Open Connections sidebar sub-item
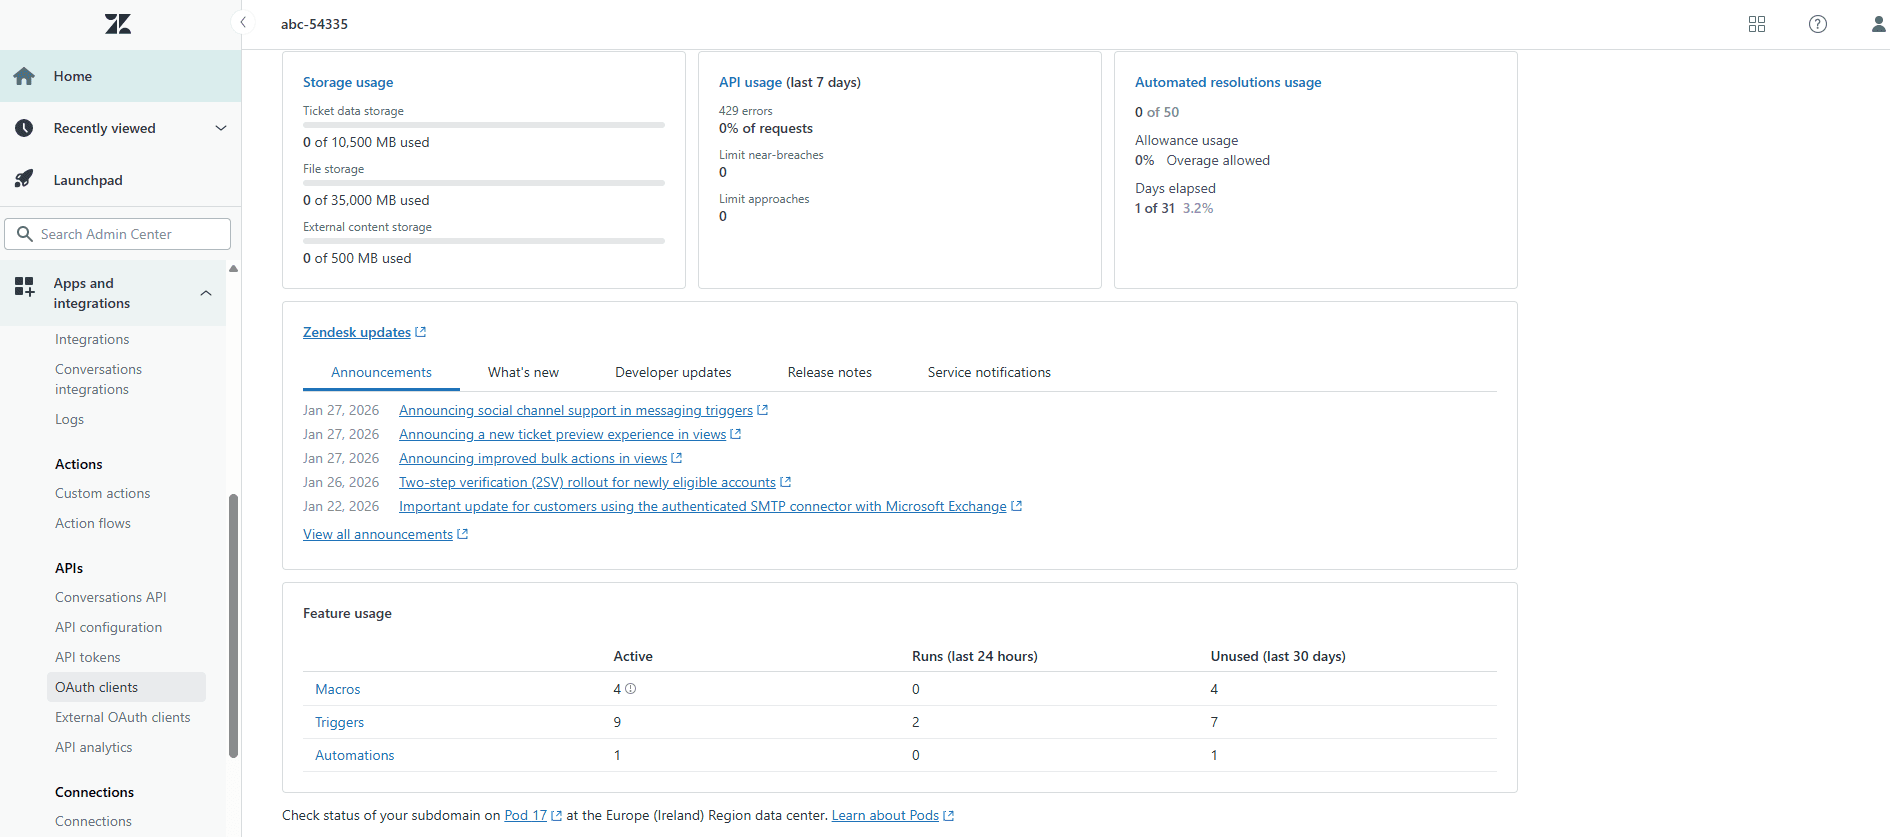This screenshot has height=837, width=1890. pyautogui.click(x=93, y=821)
